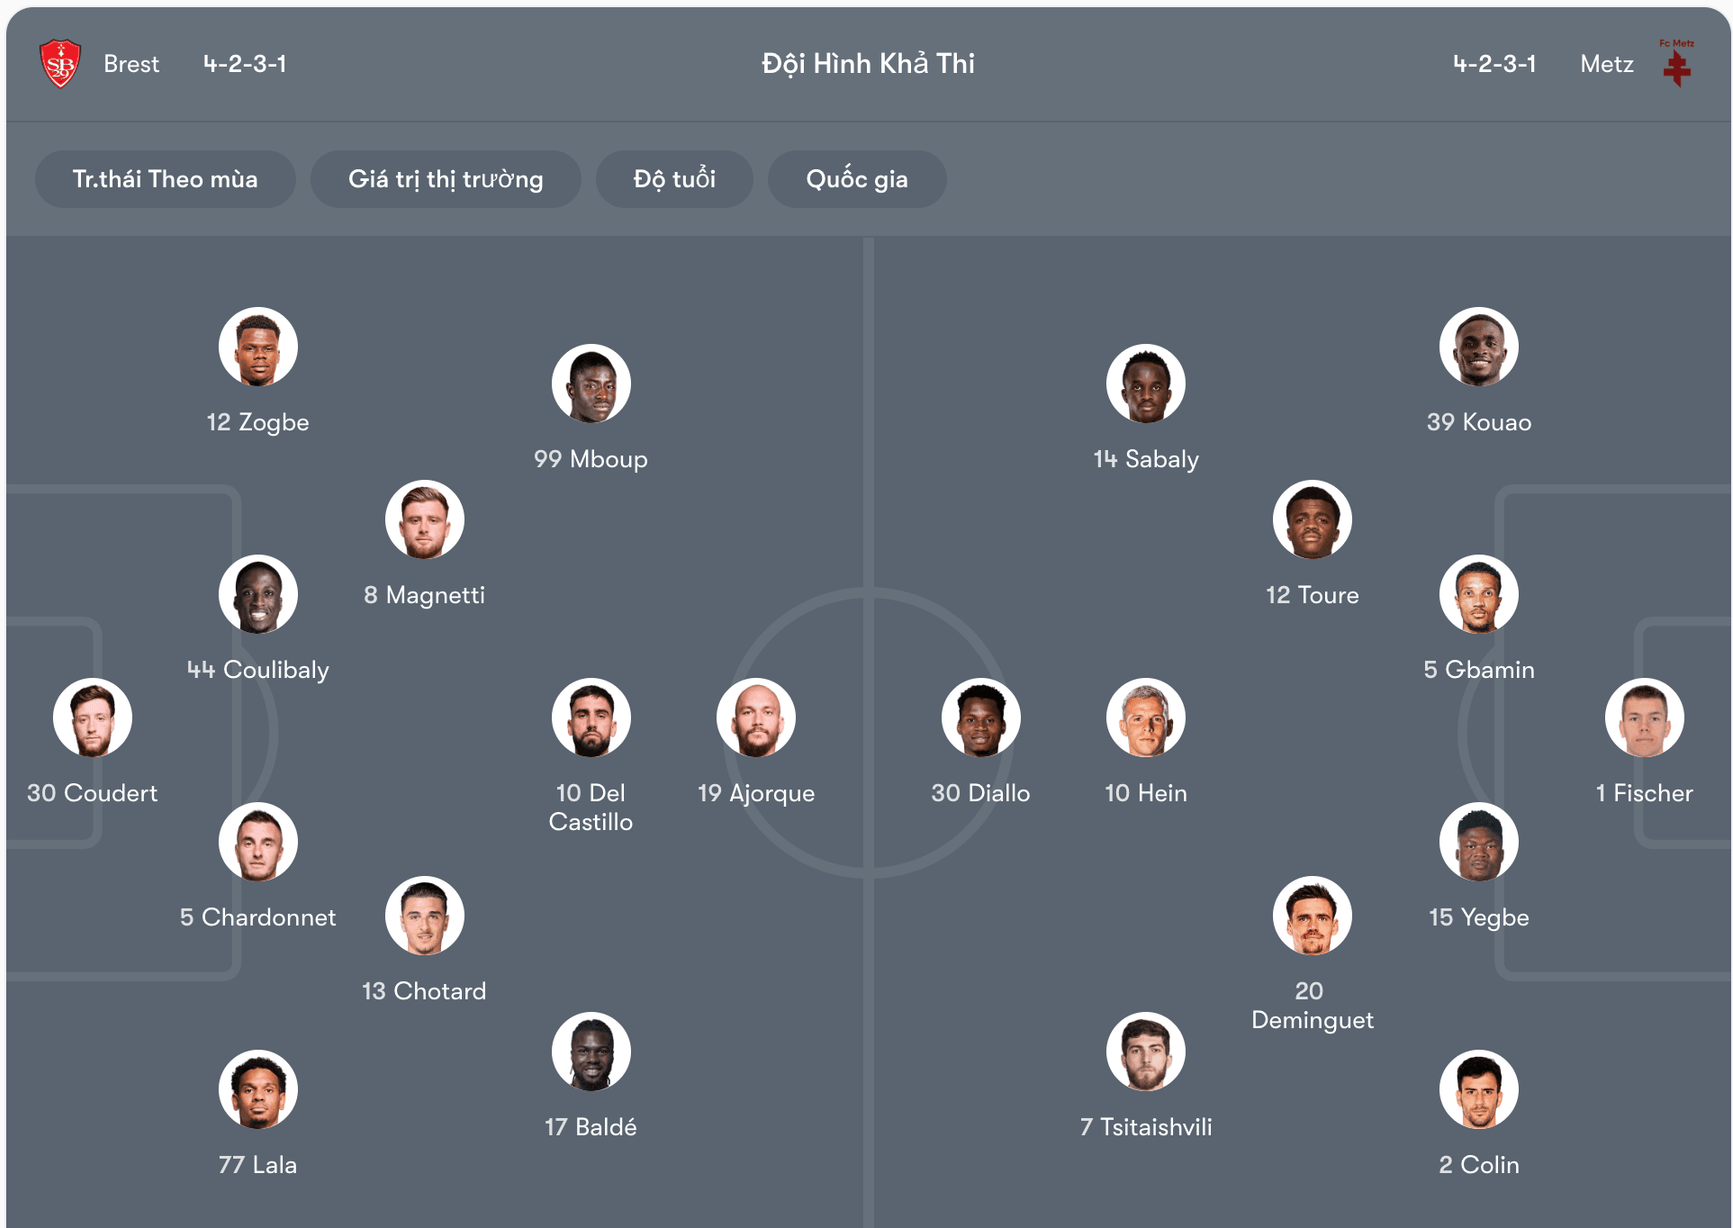Screen dimensions: 1733x1228
Task: Click the Metz team name link
Action: (x=1606, y=63)
